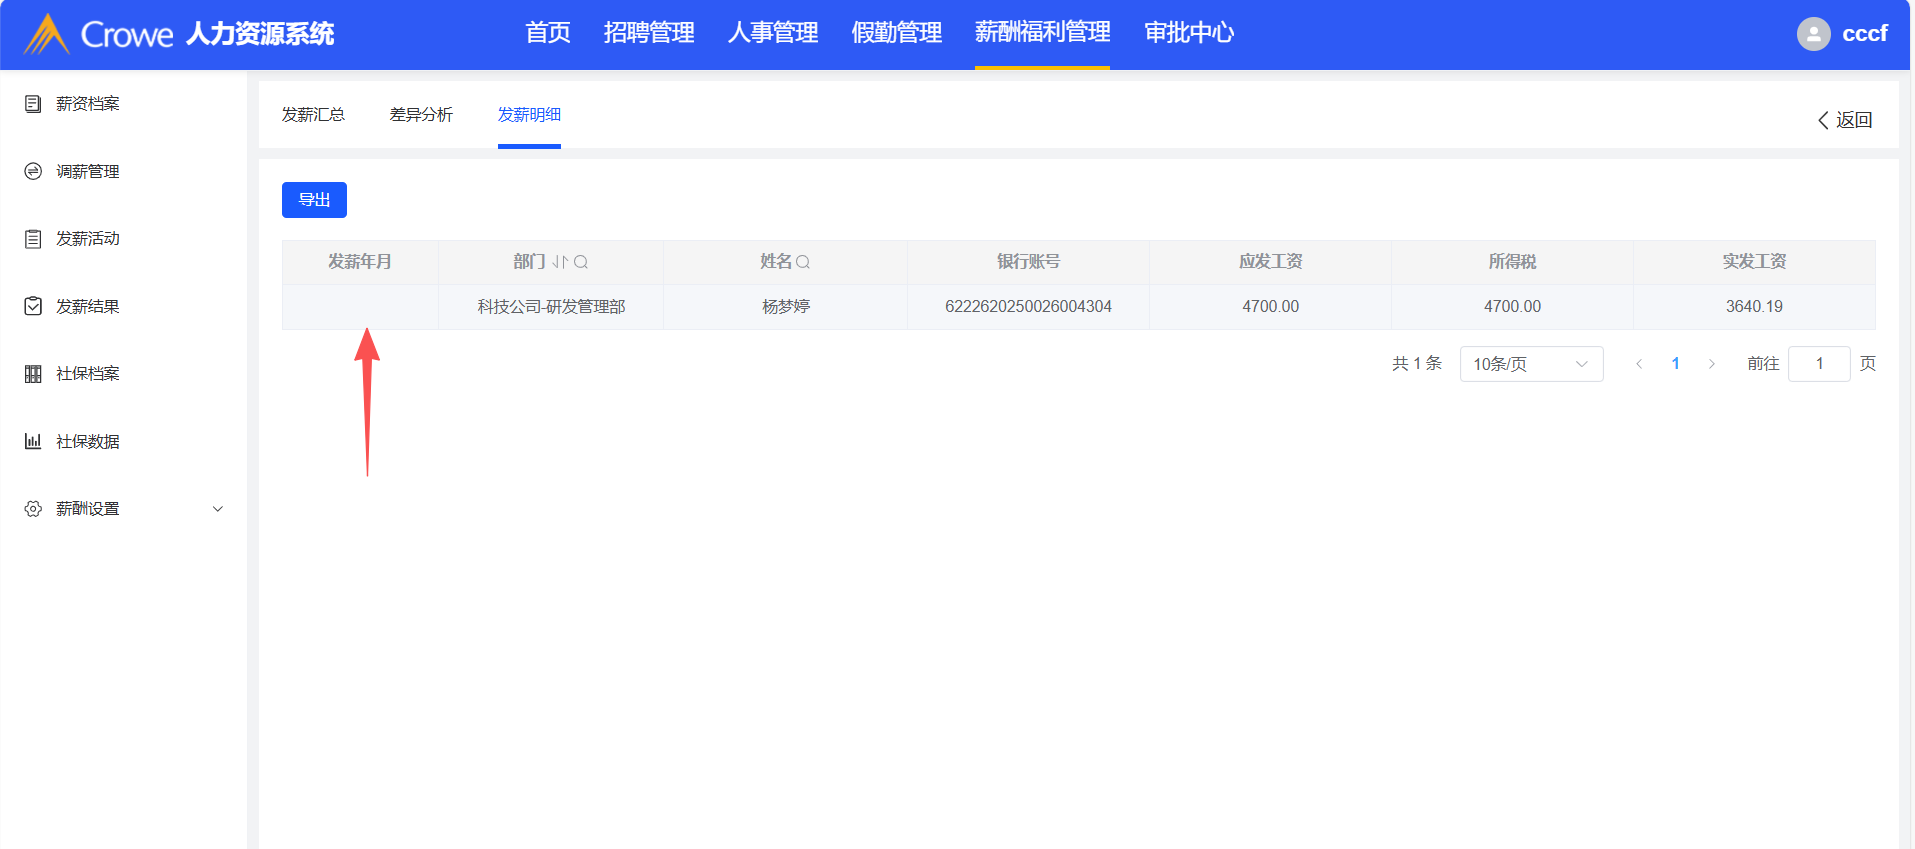Click the user avatar icon
Image resolution: width=1915 pixels, height=849 pixels.
pos(1813,34)
